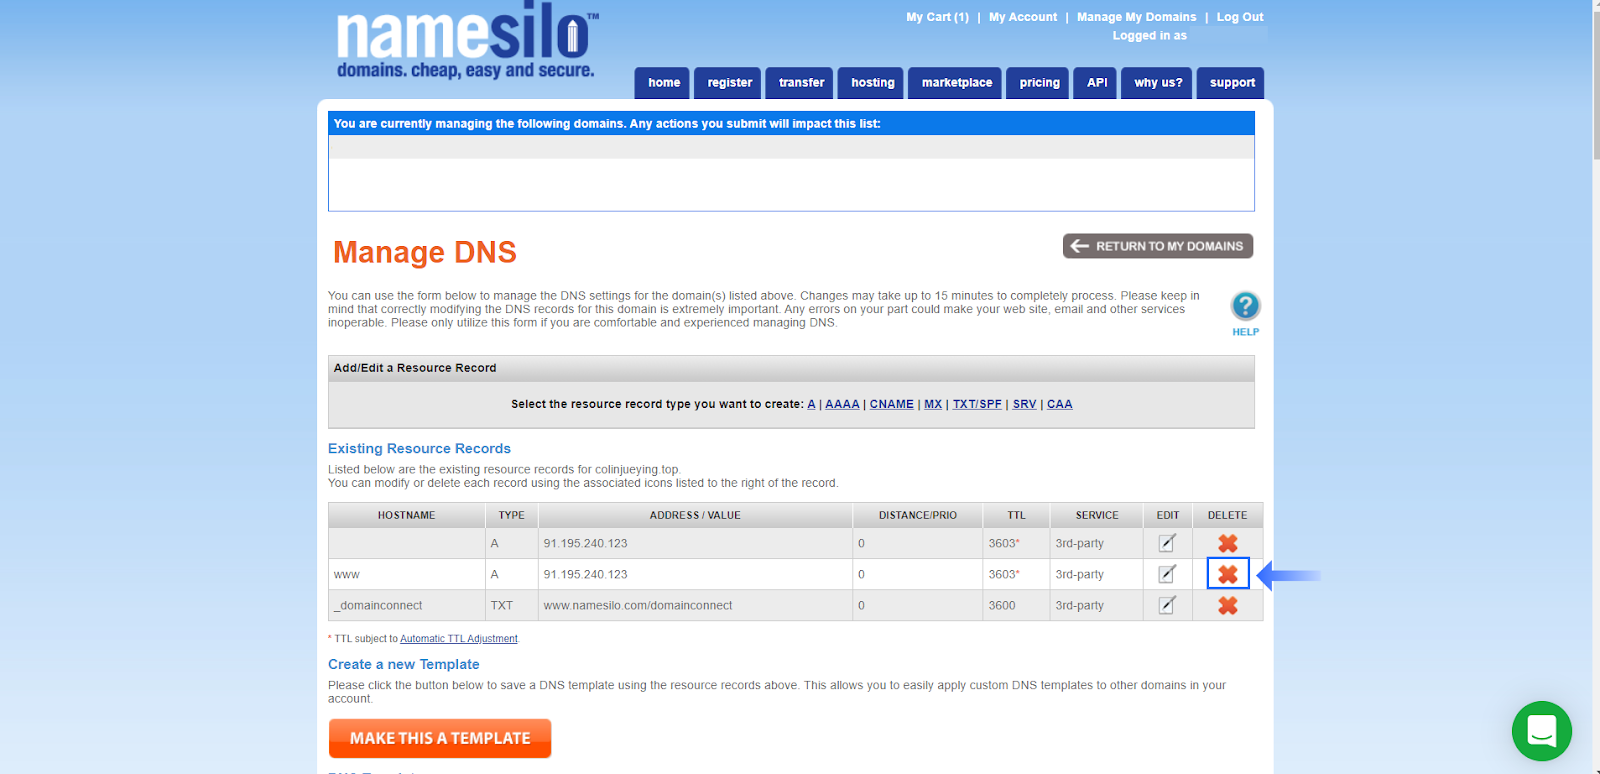Edit the _domainconnect TXT record
The width and height of the screenshot is (1600, 774).
1167,605
